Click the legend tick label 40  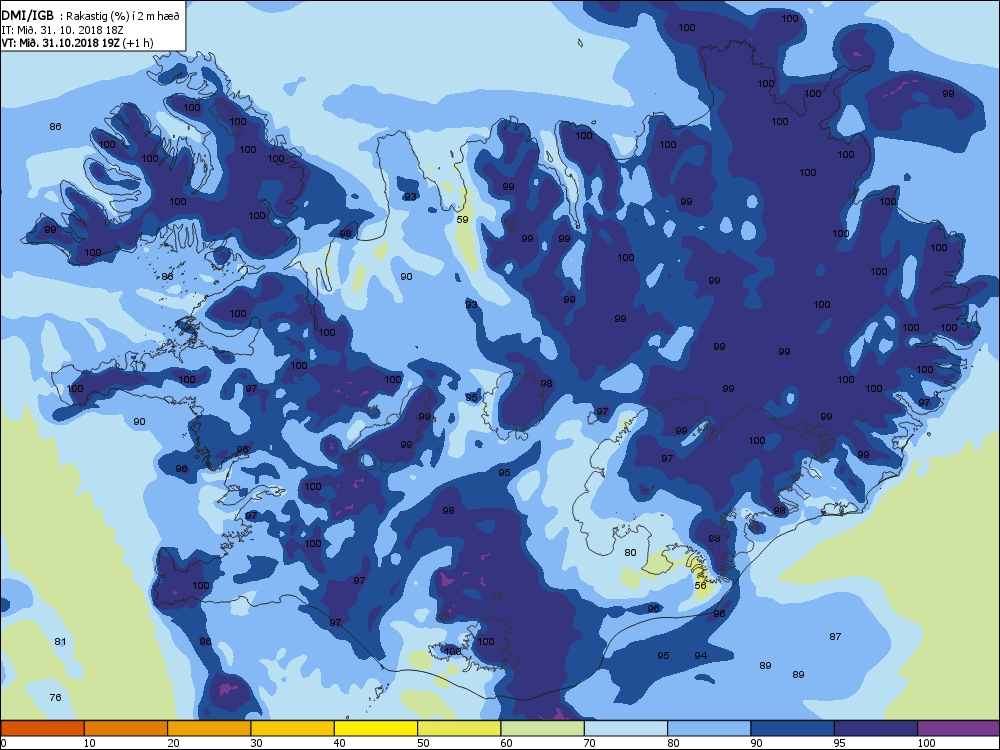[x=340, y=743]
